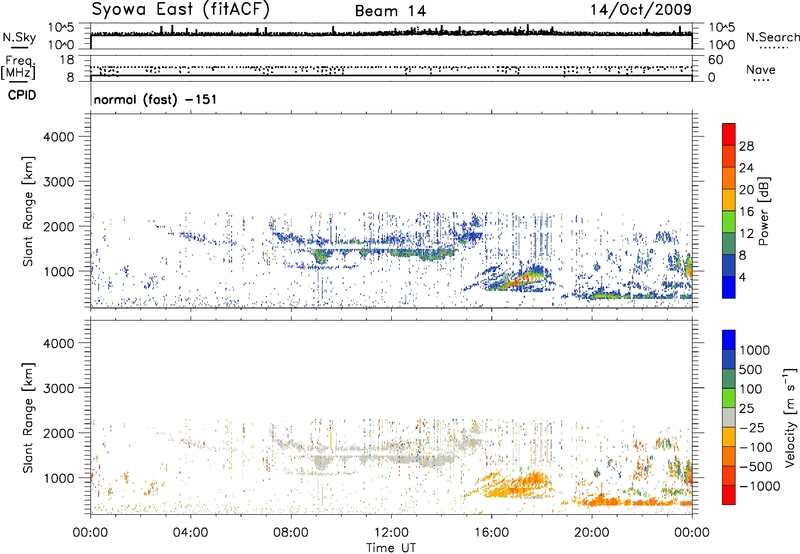
Task: Click the left '10^5' noise axis label
Action: click(61, 27)
